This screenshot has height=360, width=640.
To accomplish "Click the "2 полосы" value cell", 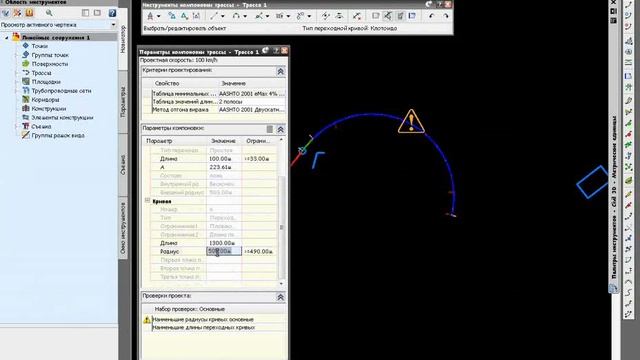I will (251, 101).
